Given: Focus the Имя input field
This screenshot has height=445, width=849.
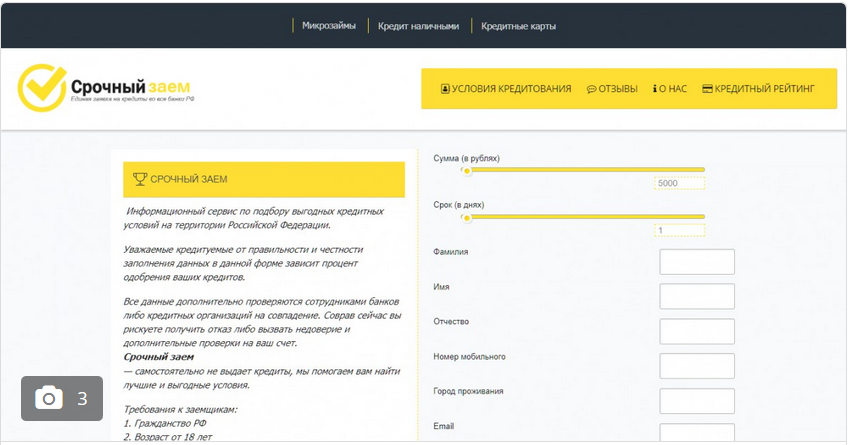Looking at the screenshot, I should [697, 297].
